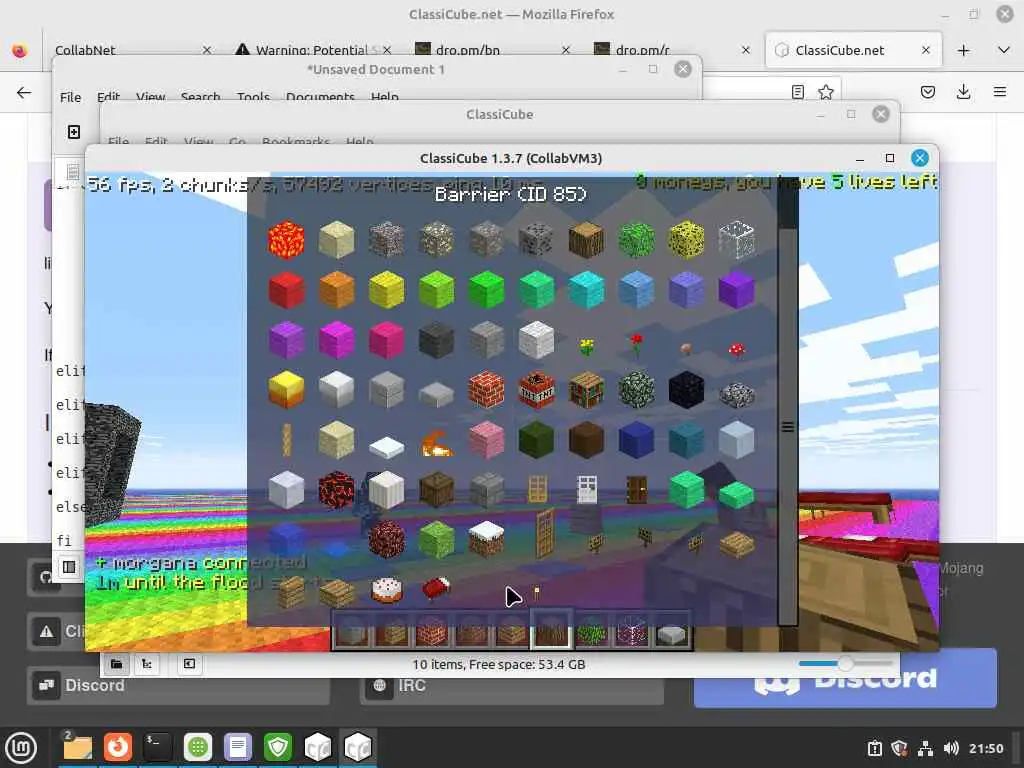Pick the red rose flower

[637, 344]
